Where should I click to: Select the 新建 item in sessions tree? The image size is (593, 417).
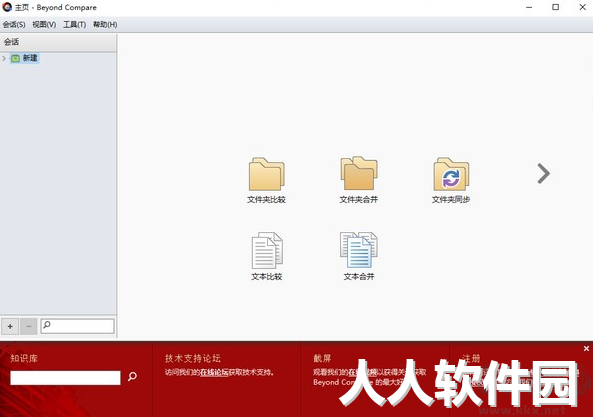[30, 58]
